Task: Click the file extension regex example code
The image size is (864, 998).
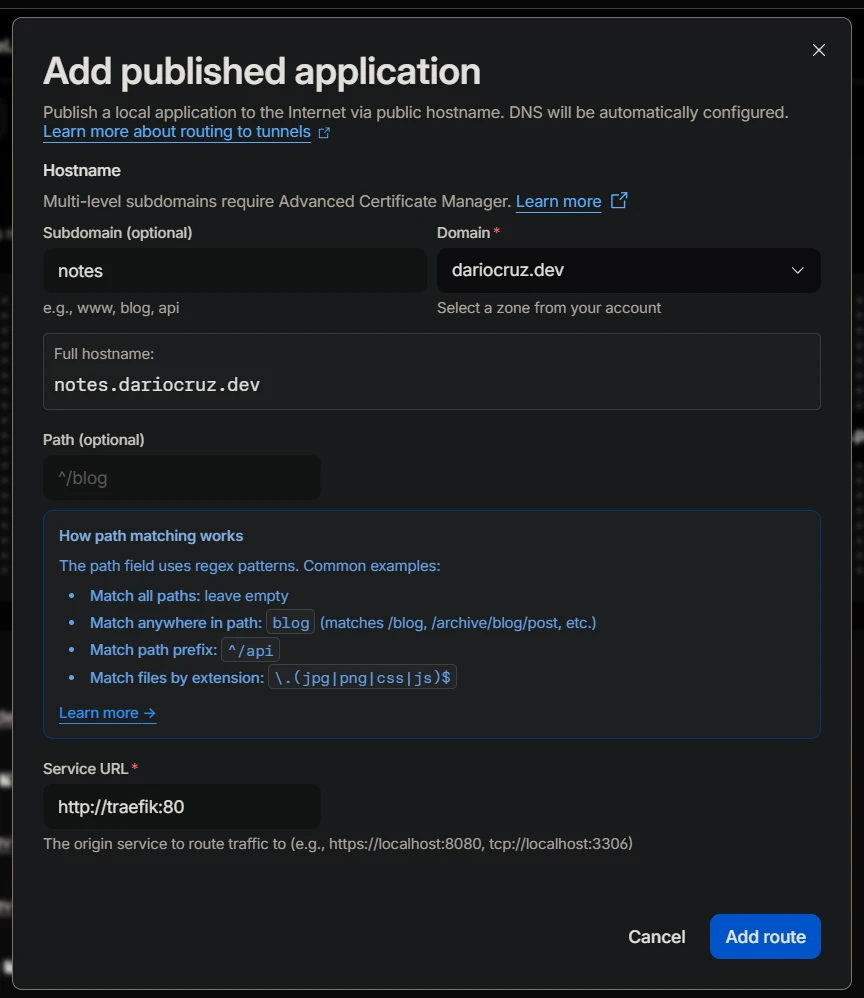Action: tap(362, 677)
